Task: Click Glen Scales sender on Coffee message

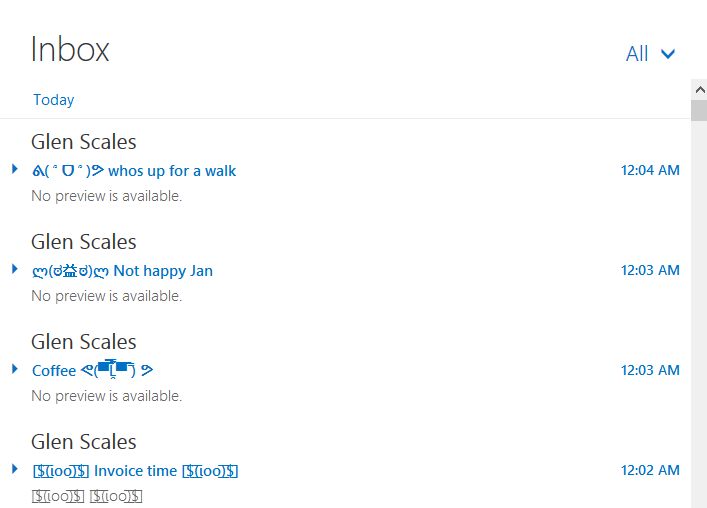Action: (84, 342)
